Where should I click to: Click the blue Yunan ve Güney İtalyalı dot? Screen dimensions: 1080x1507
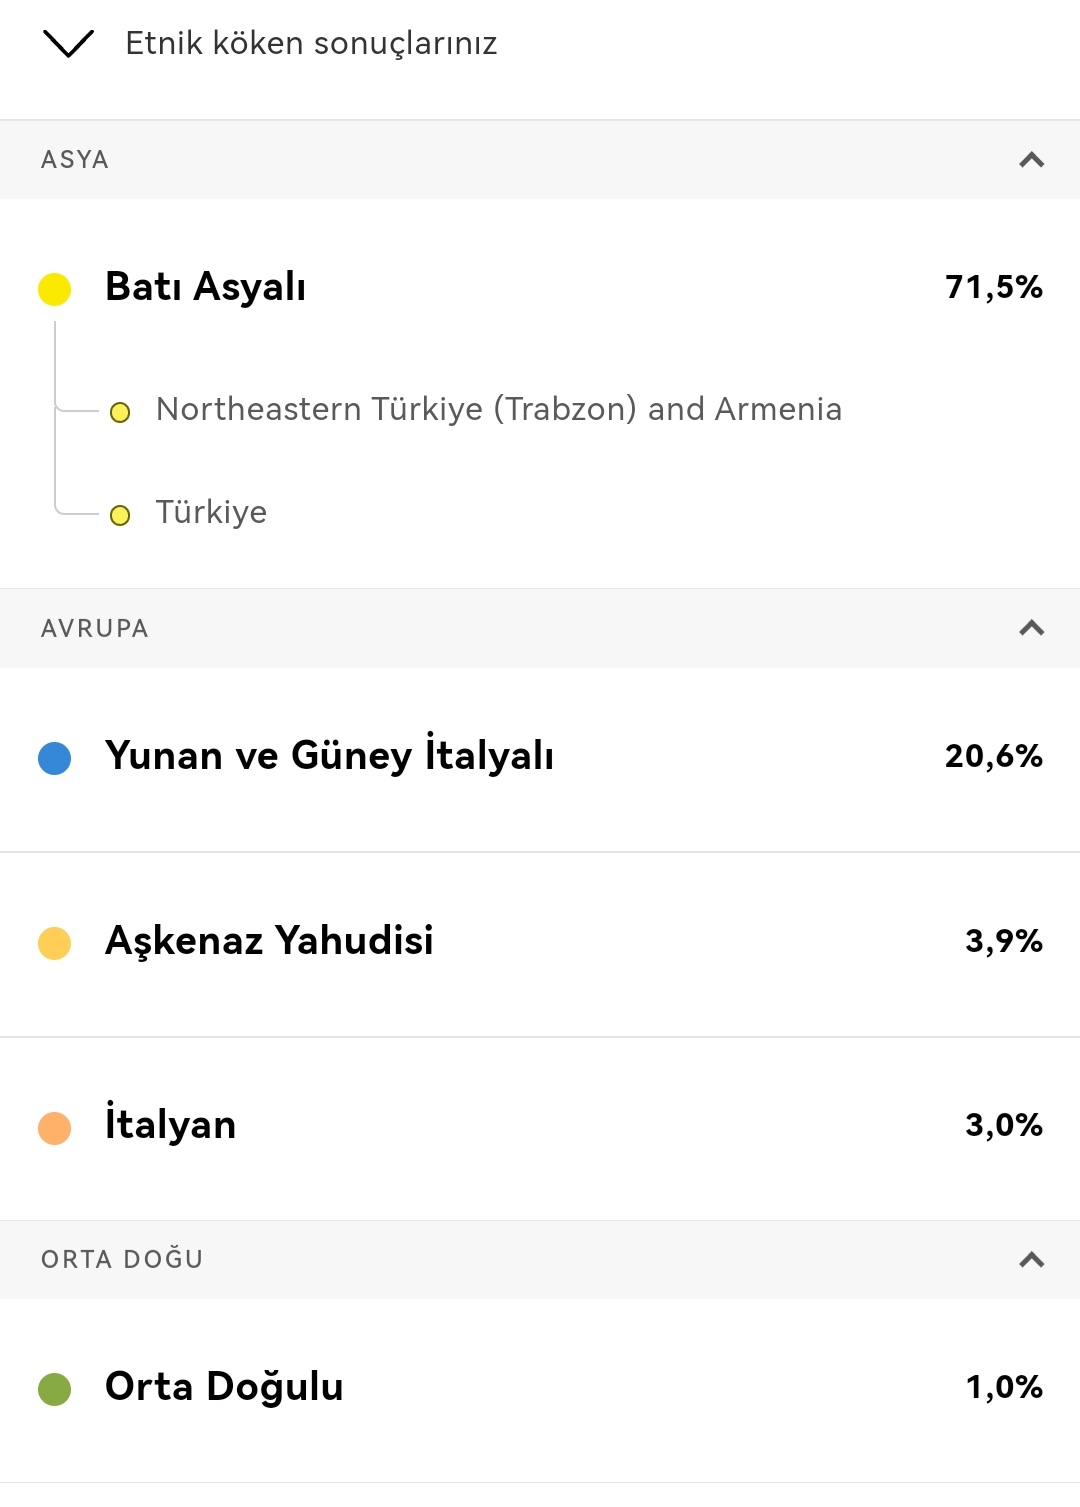coord(55,758)
